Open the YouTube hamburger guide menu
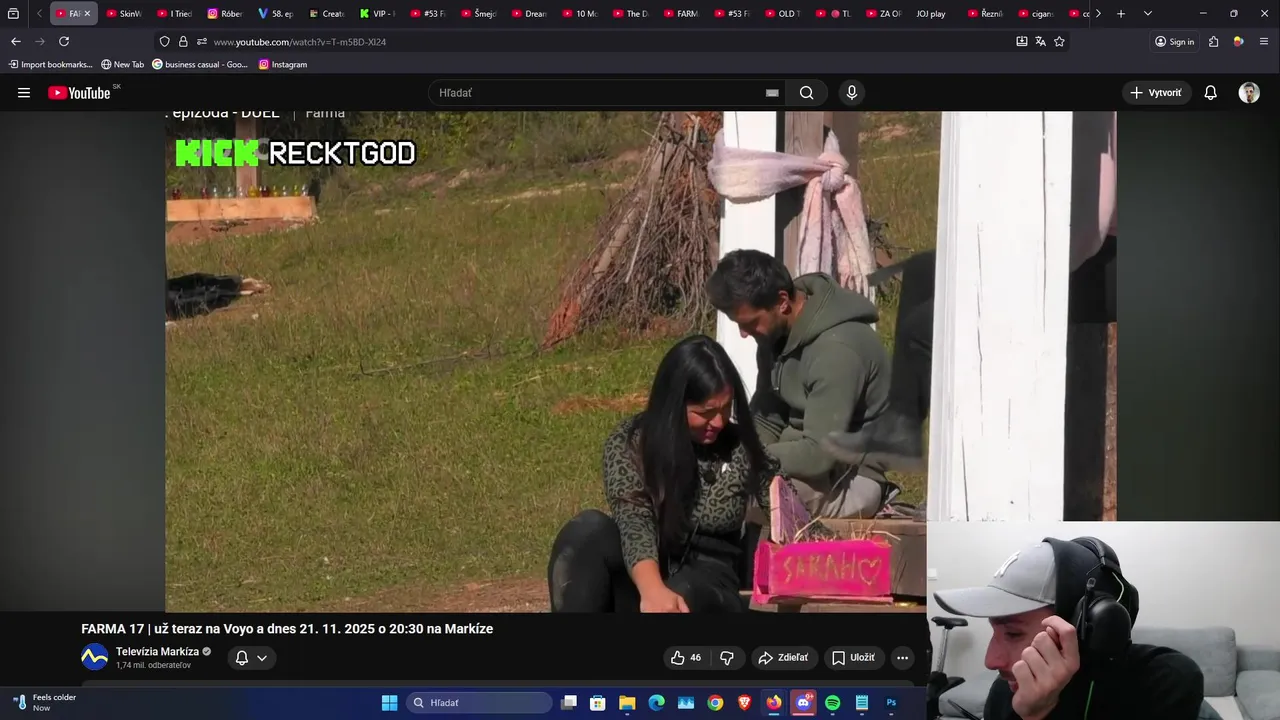Image resolution: width=1280 pixels, height=720 pixels. click(x=24, y=93)
